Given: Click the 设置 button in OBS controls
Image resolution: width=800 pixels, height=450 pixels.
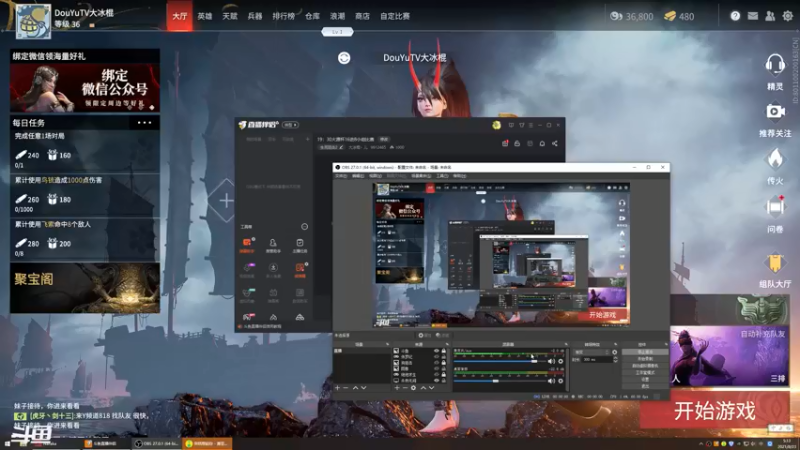Looking at the screenshot, I should coord(645,380).
